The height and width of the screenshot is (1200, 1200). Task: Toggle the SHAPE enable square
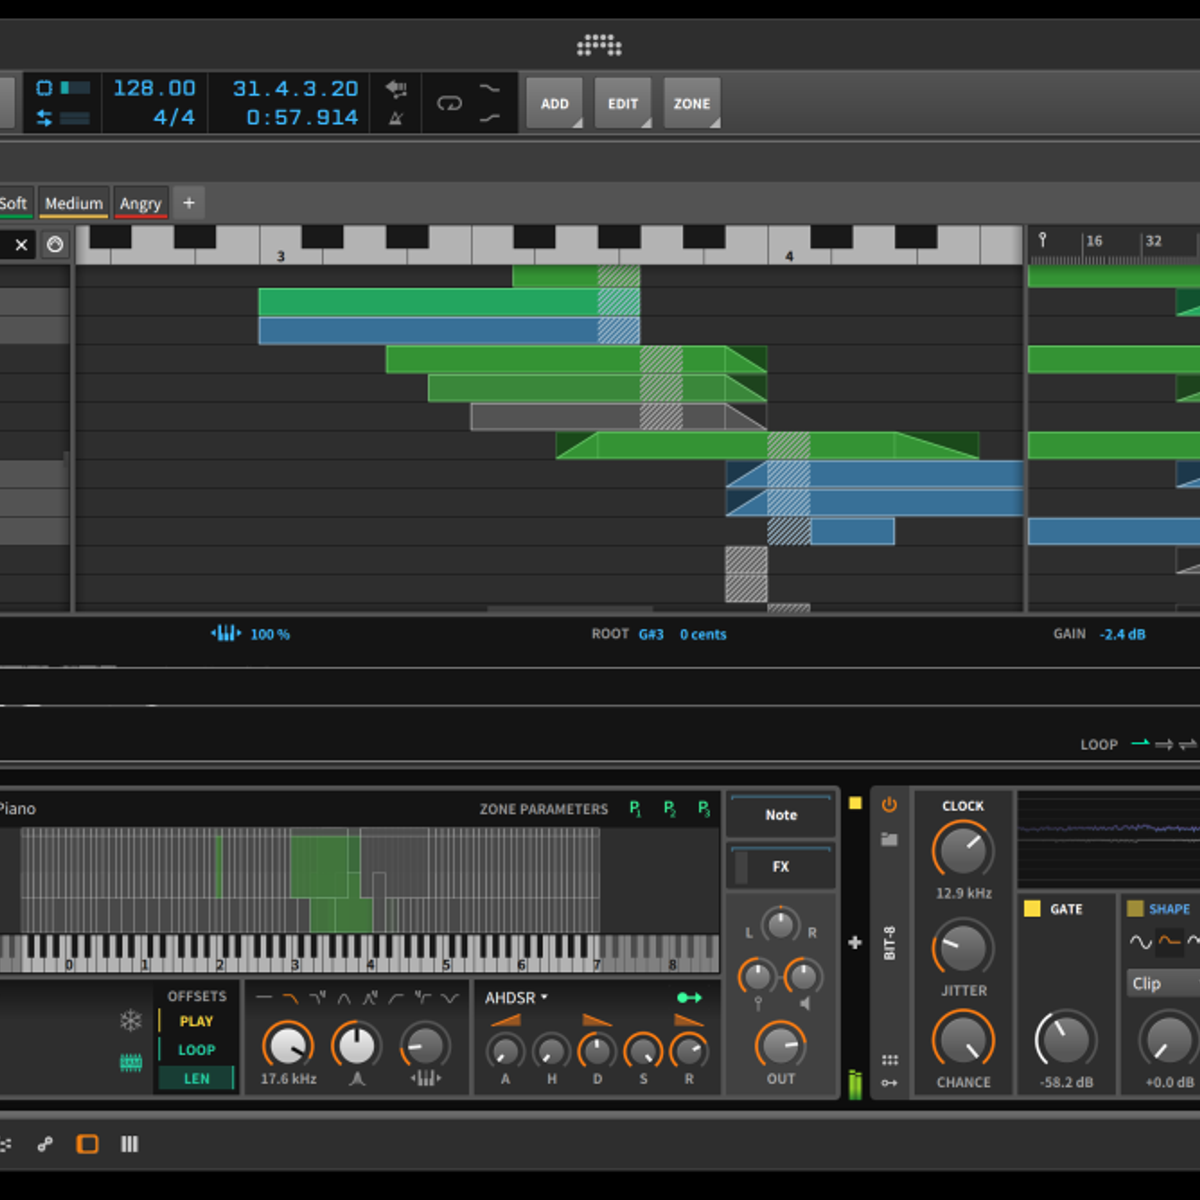click(1134, 908)
